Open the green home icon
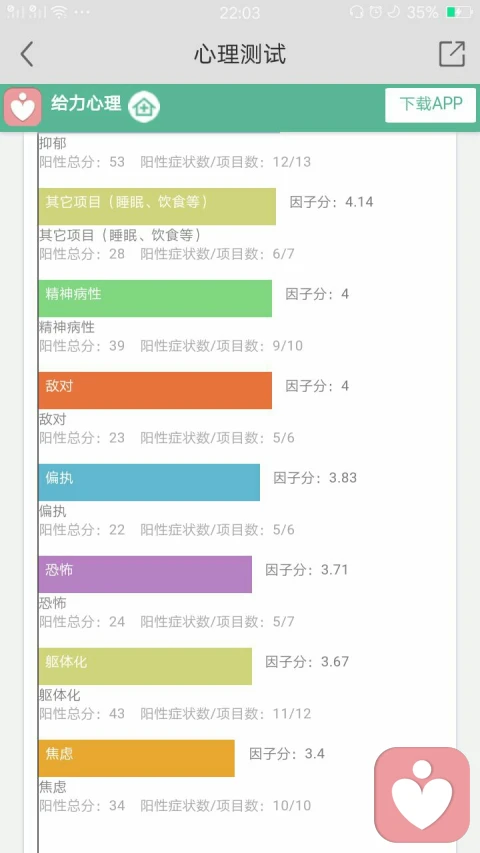The width and height of the screenshot is (480, 853). coord(144,106)
